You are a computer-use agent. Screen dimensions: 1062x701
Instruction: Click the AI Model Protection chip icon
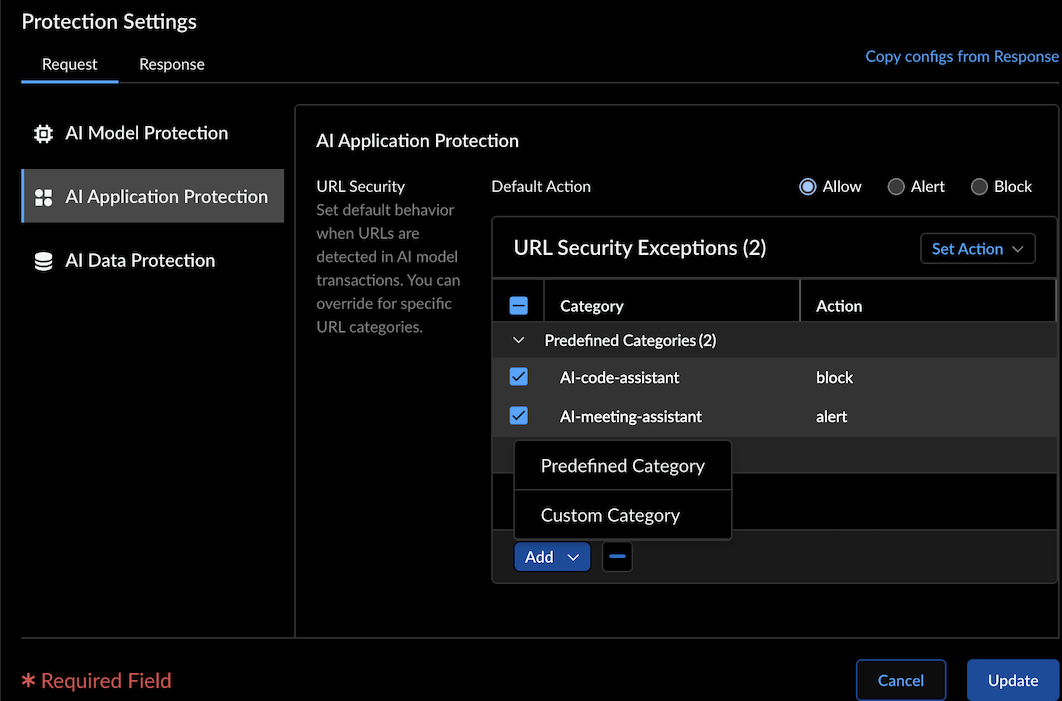coord(44,134)
